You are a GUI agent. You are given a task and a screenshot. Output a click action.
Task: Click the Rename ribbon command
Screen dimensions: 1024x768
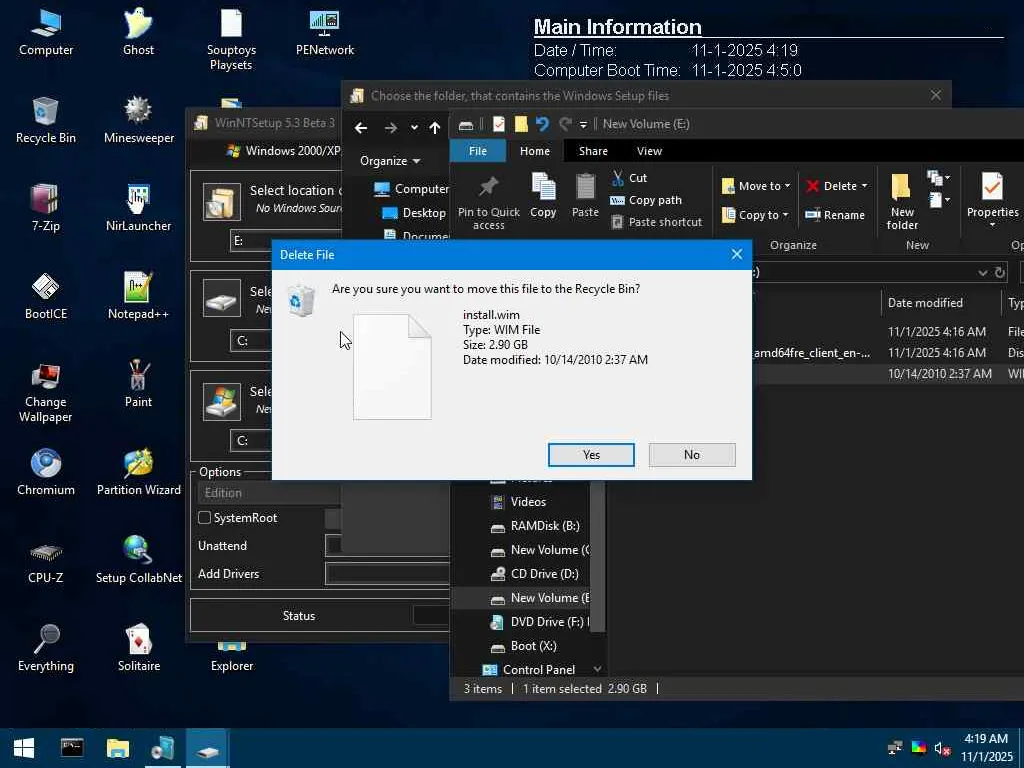pyautogui.click(x=835, y=215)
